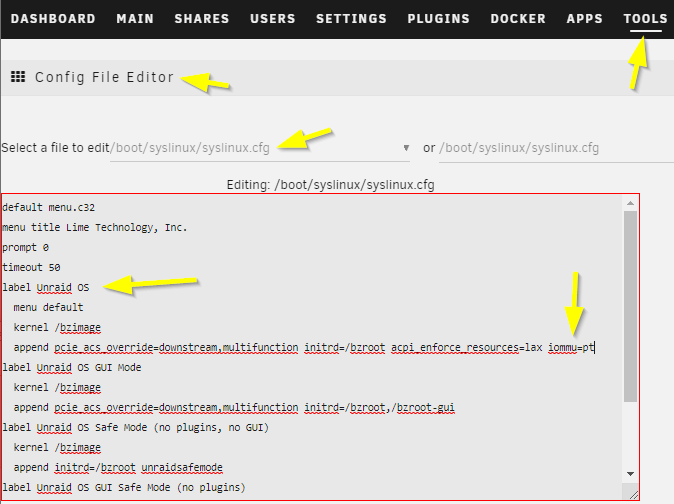Viewport: 674px width, 504px height.
Task: Click 'acpi_enforce_resources=lax' in append line
Action: [x=467, y=348]
